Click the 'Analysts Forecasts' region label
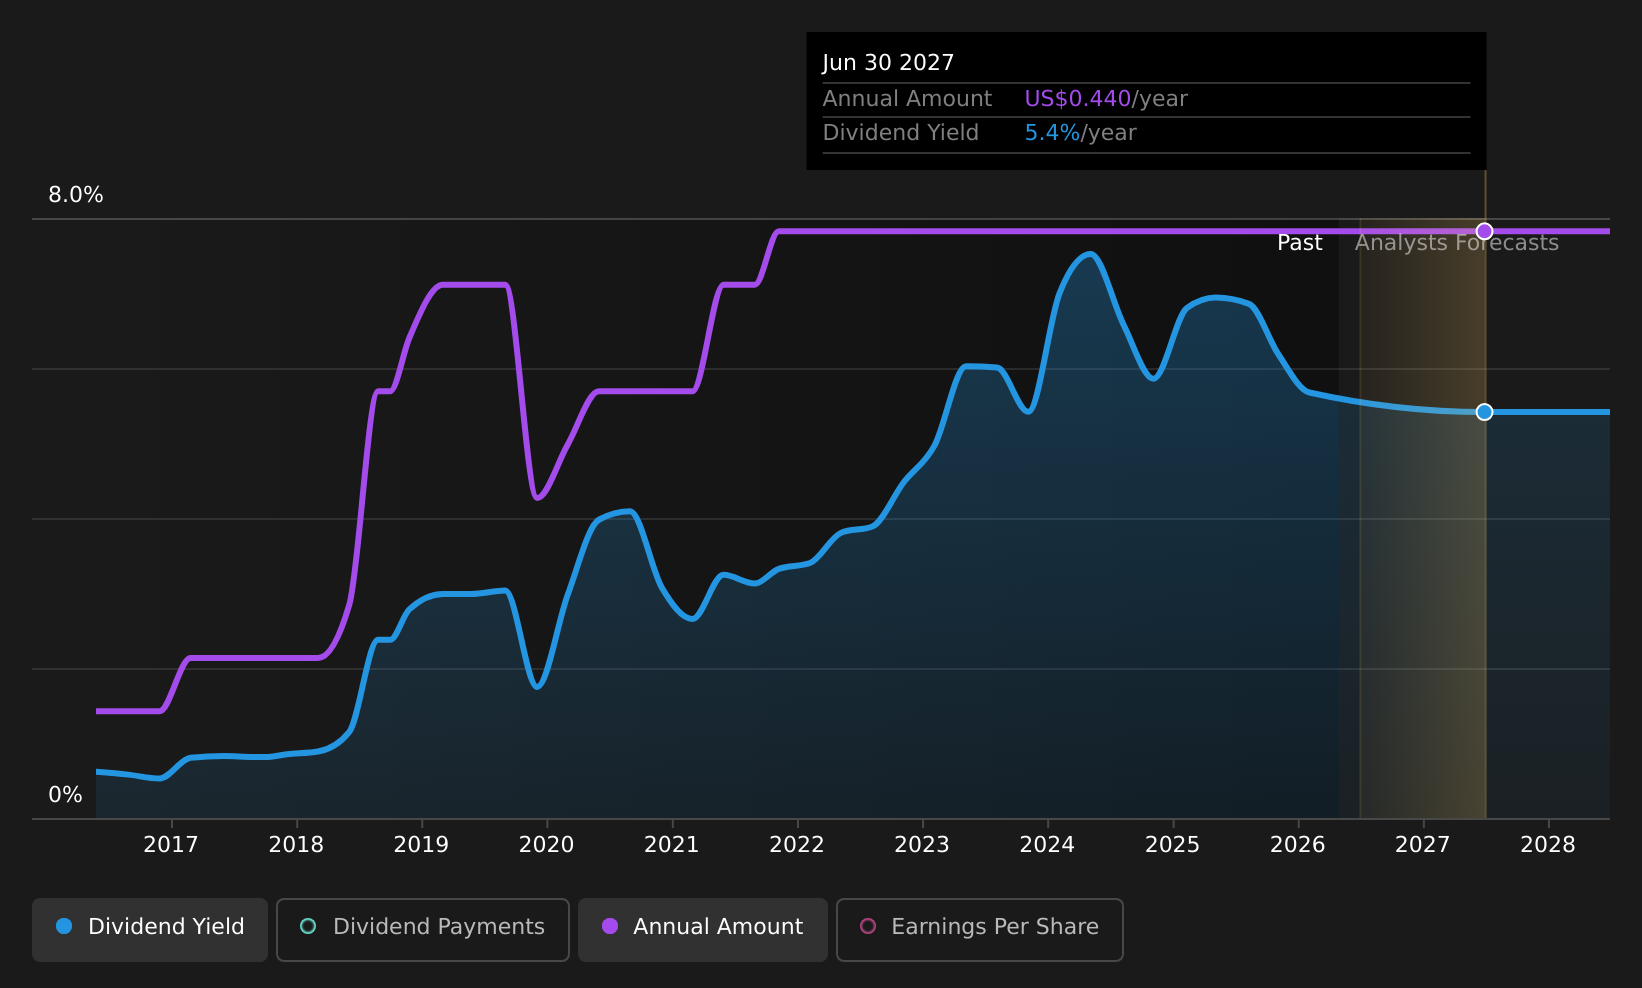The width and height of the screenshot is (1642, 988). [1457, 243]
